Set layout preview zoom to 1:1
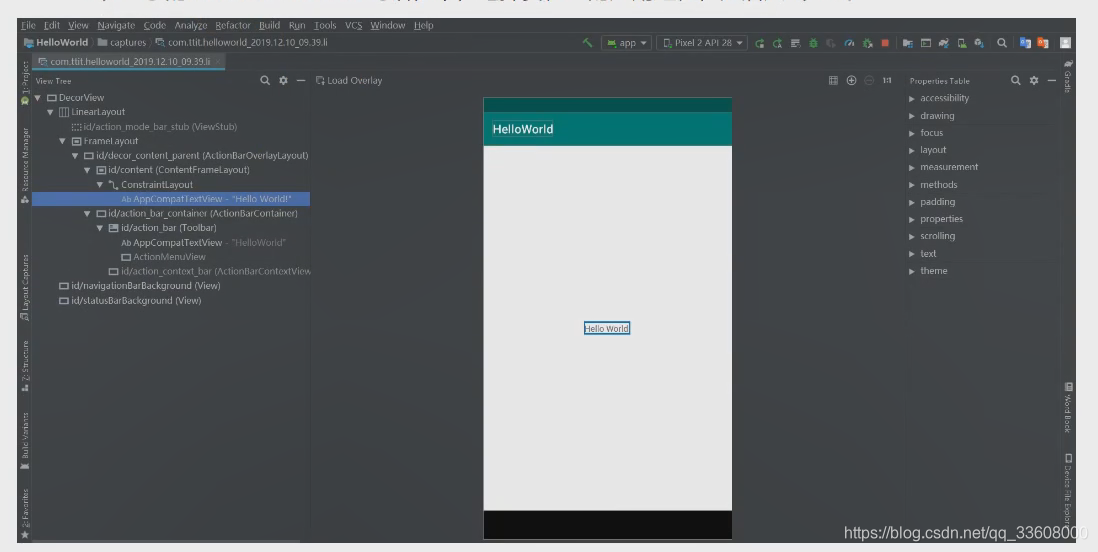This screenshot has height=552, width=1098. 887,81
